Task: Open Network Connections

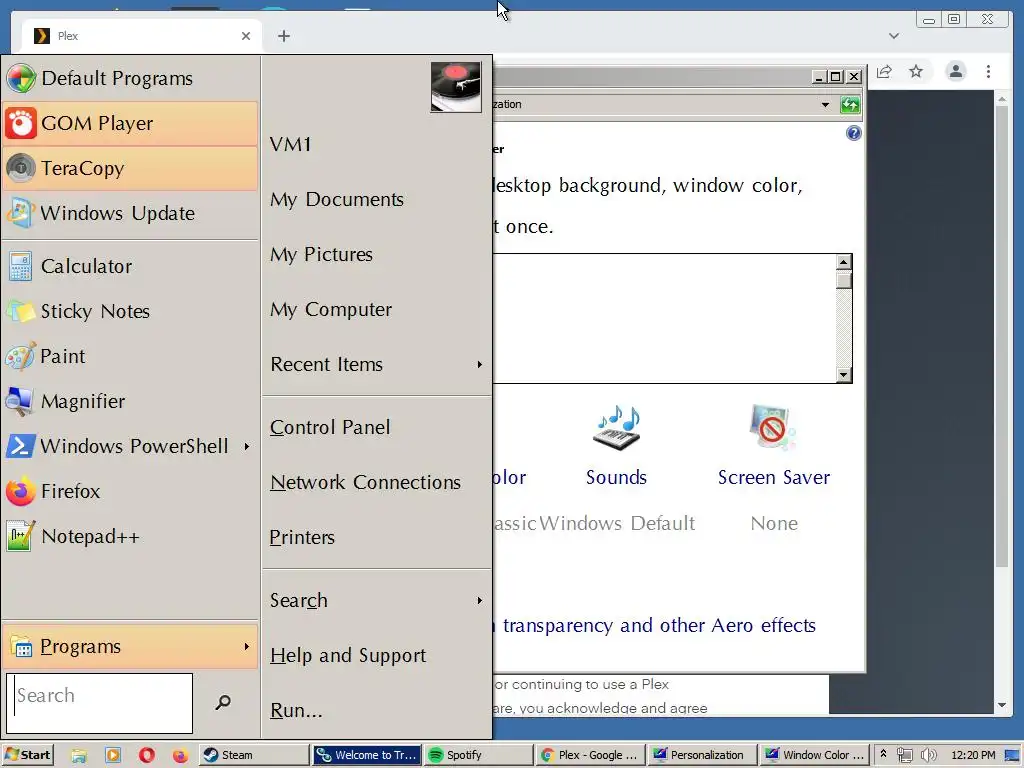Action: [x=377, y=482]
